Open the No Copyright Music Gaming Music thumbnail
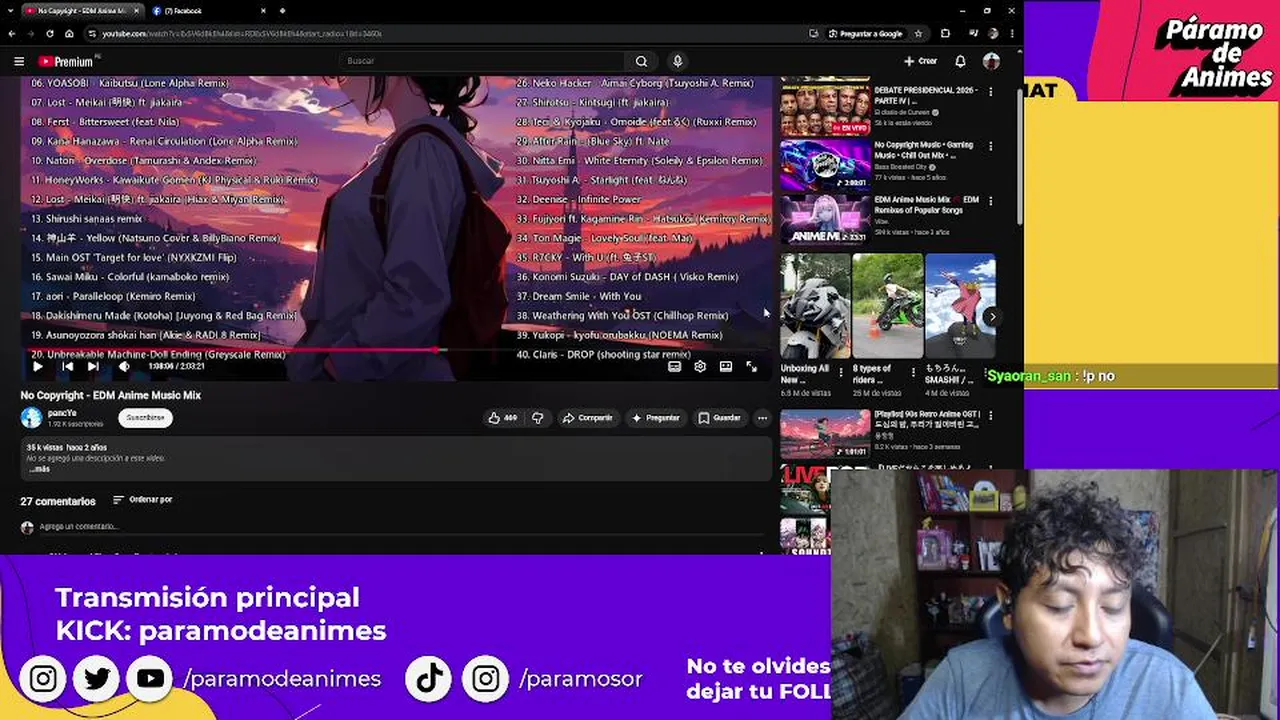1280x720 pixels. 825,164
